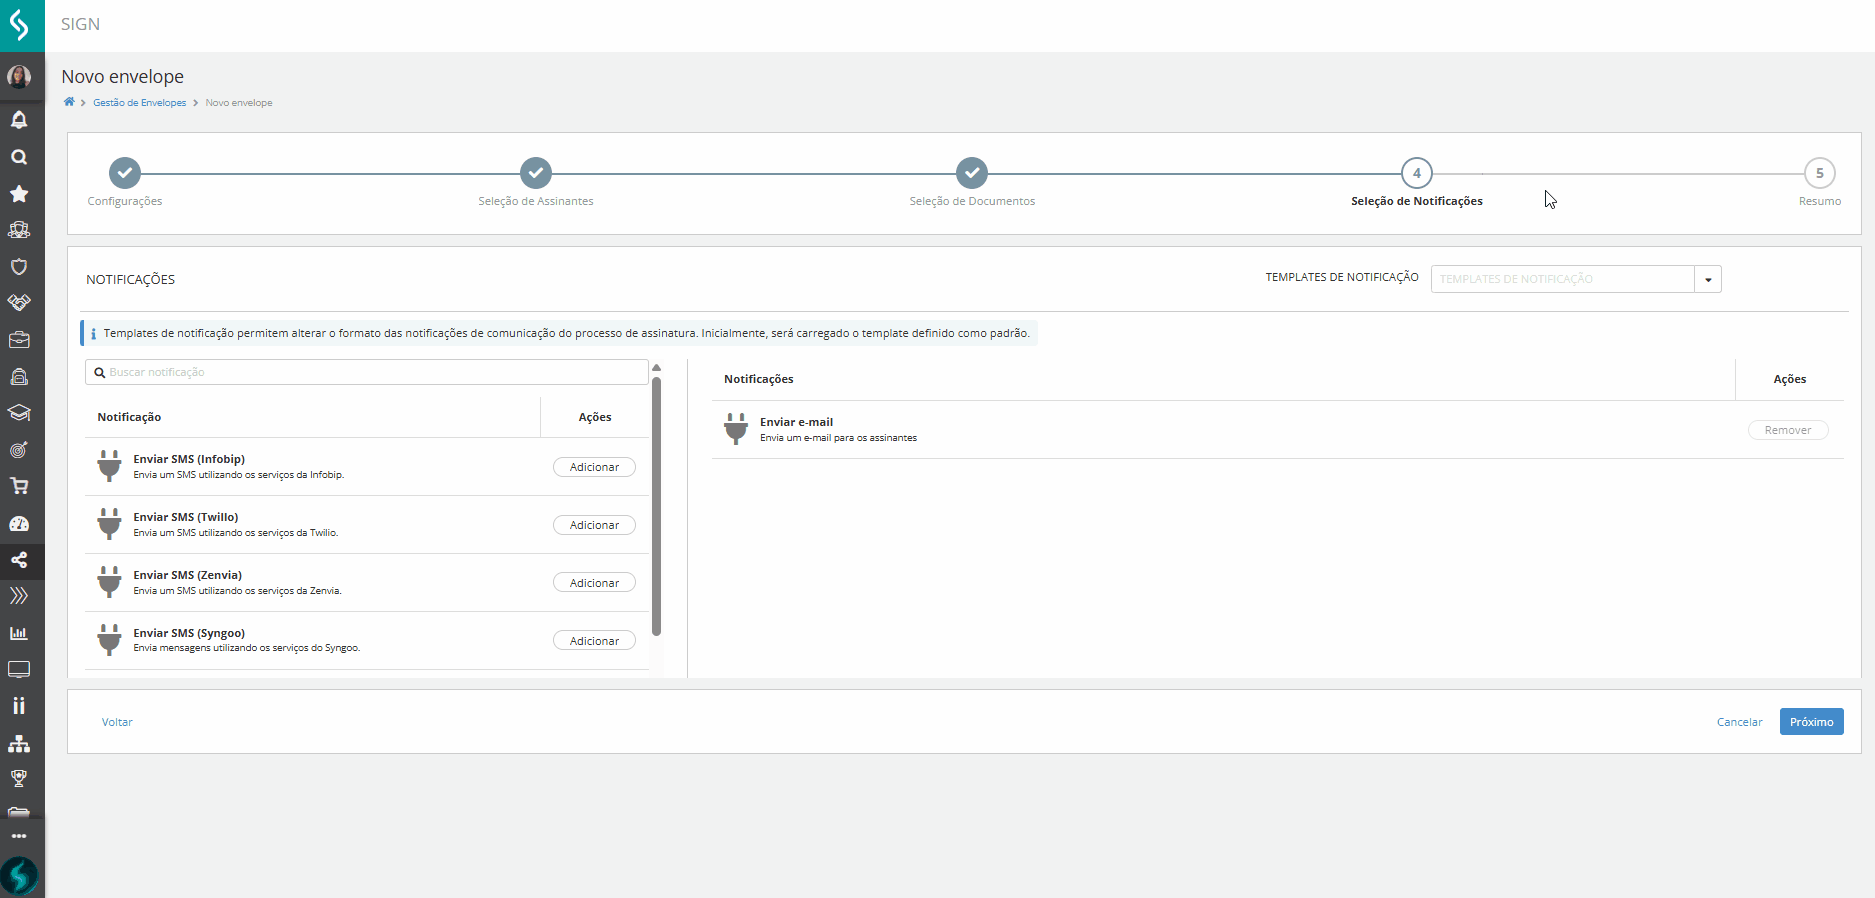
Task: Open the organization chart module icon
Action: [19, 743]
